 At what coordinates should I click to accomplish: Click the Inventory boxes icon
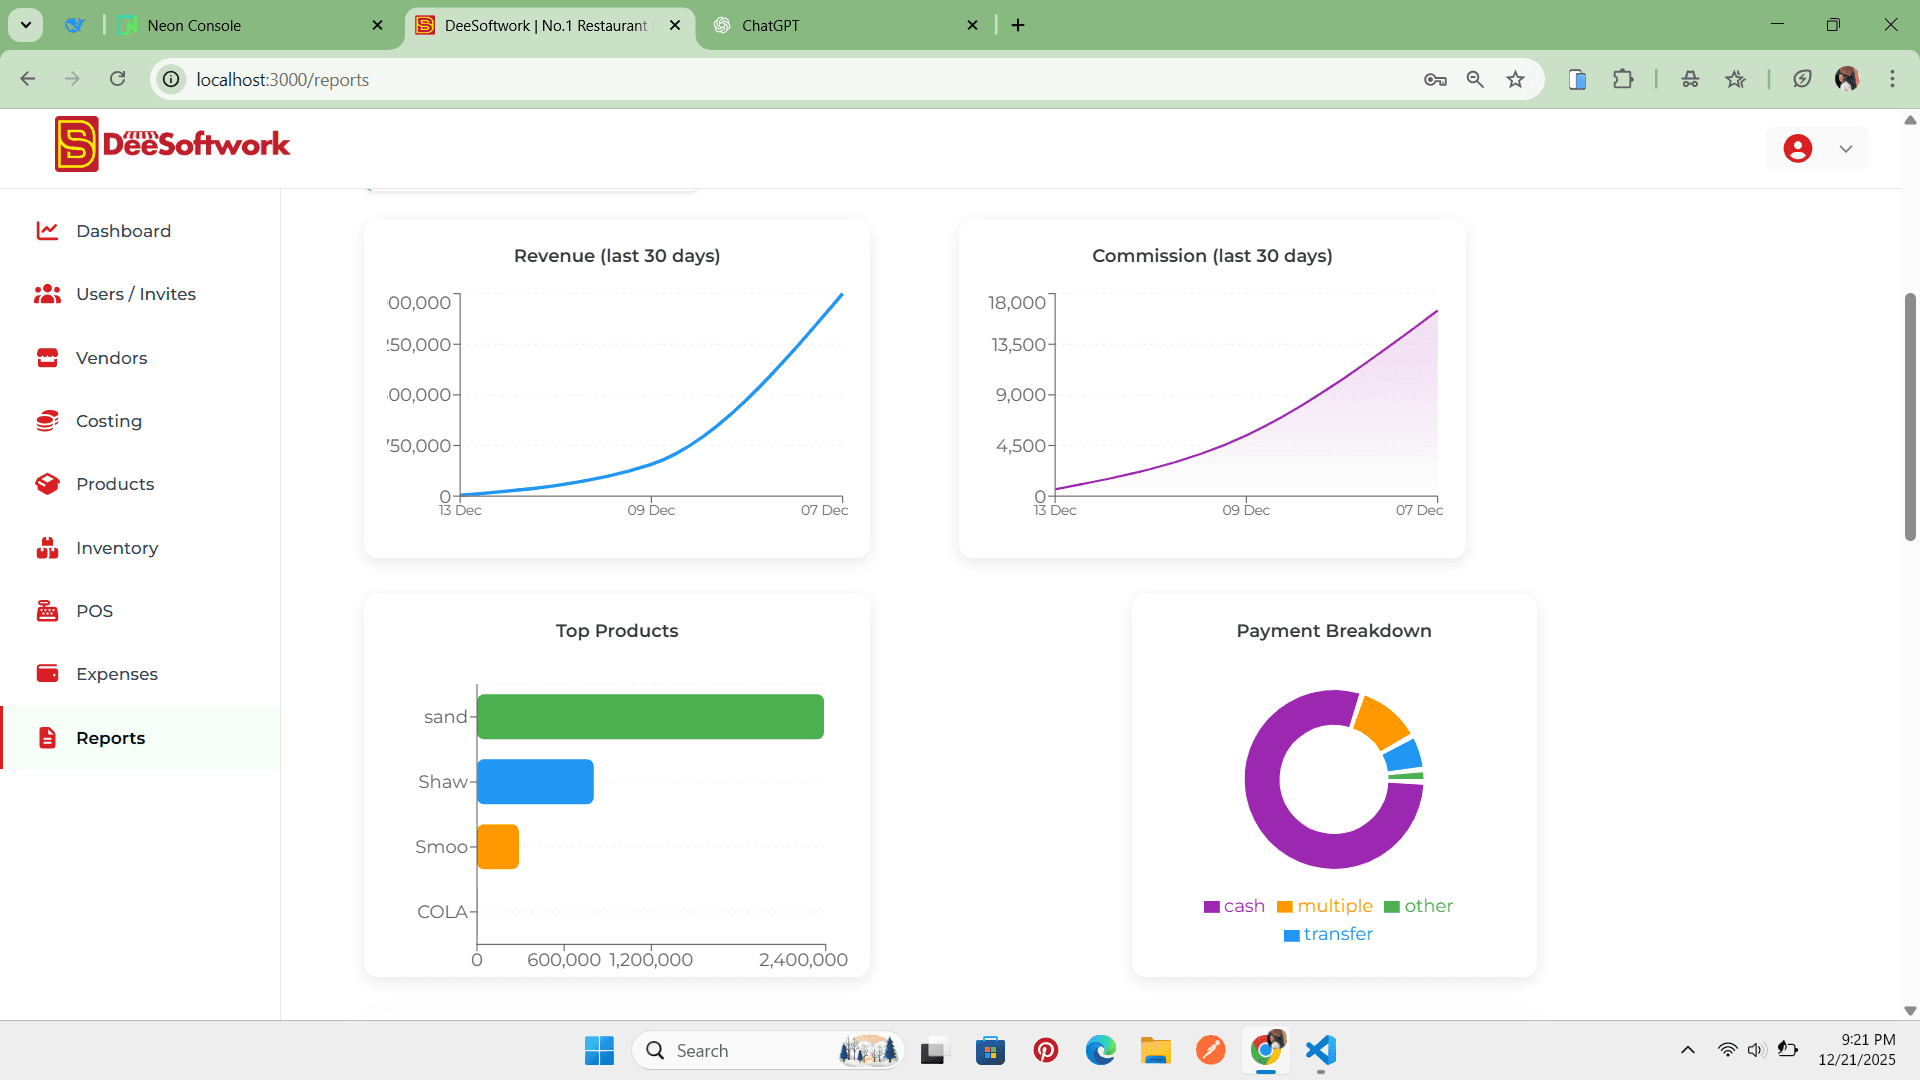tap(47, 548)
